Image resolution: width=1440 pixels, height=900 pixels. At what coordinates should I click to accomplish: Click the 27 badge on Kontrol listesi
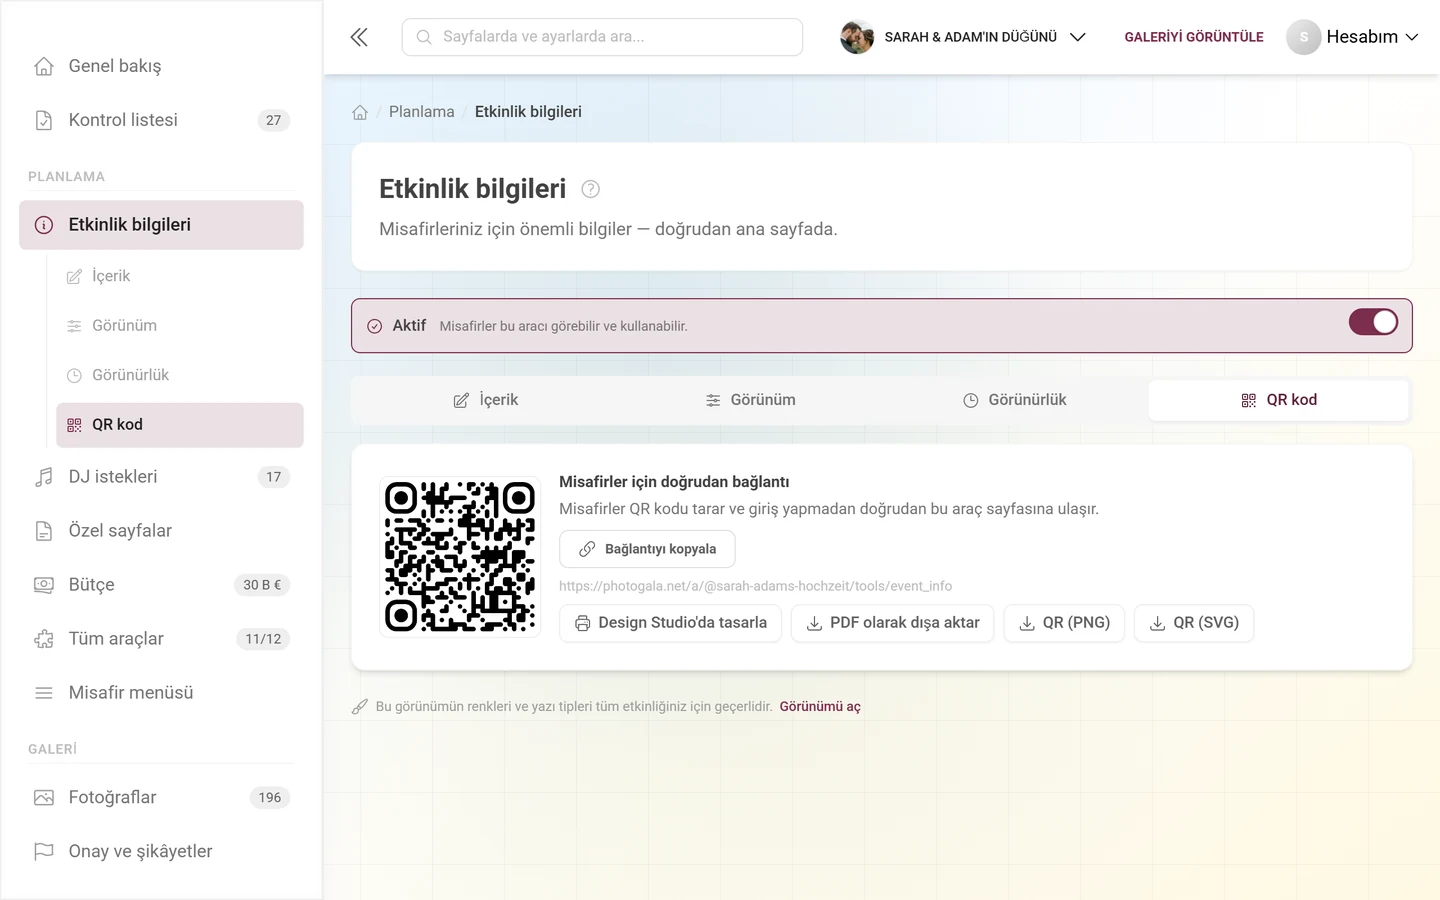click(274, 120)
